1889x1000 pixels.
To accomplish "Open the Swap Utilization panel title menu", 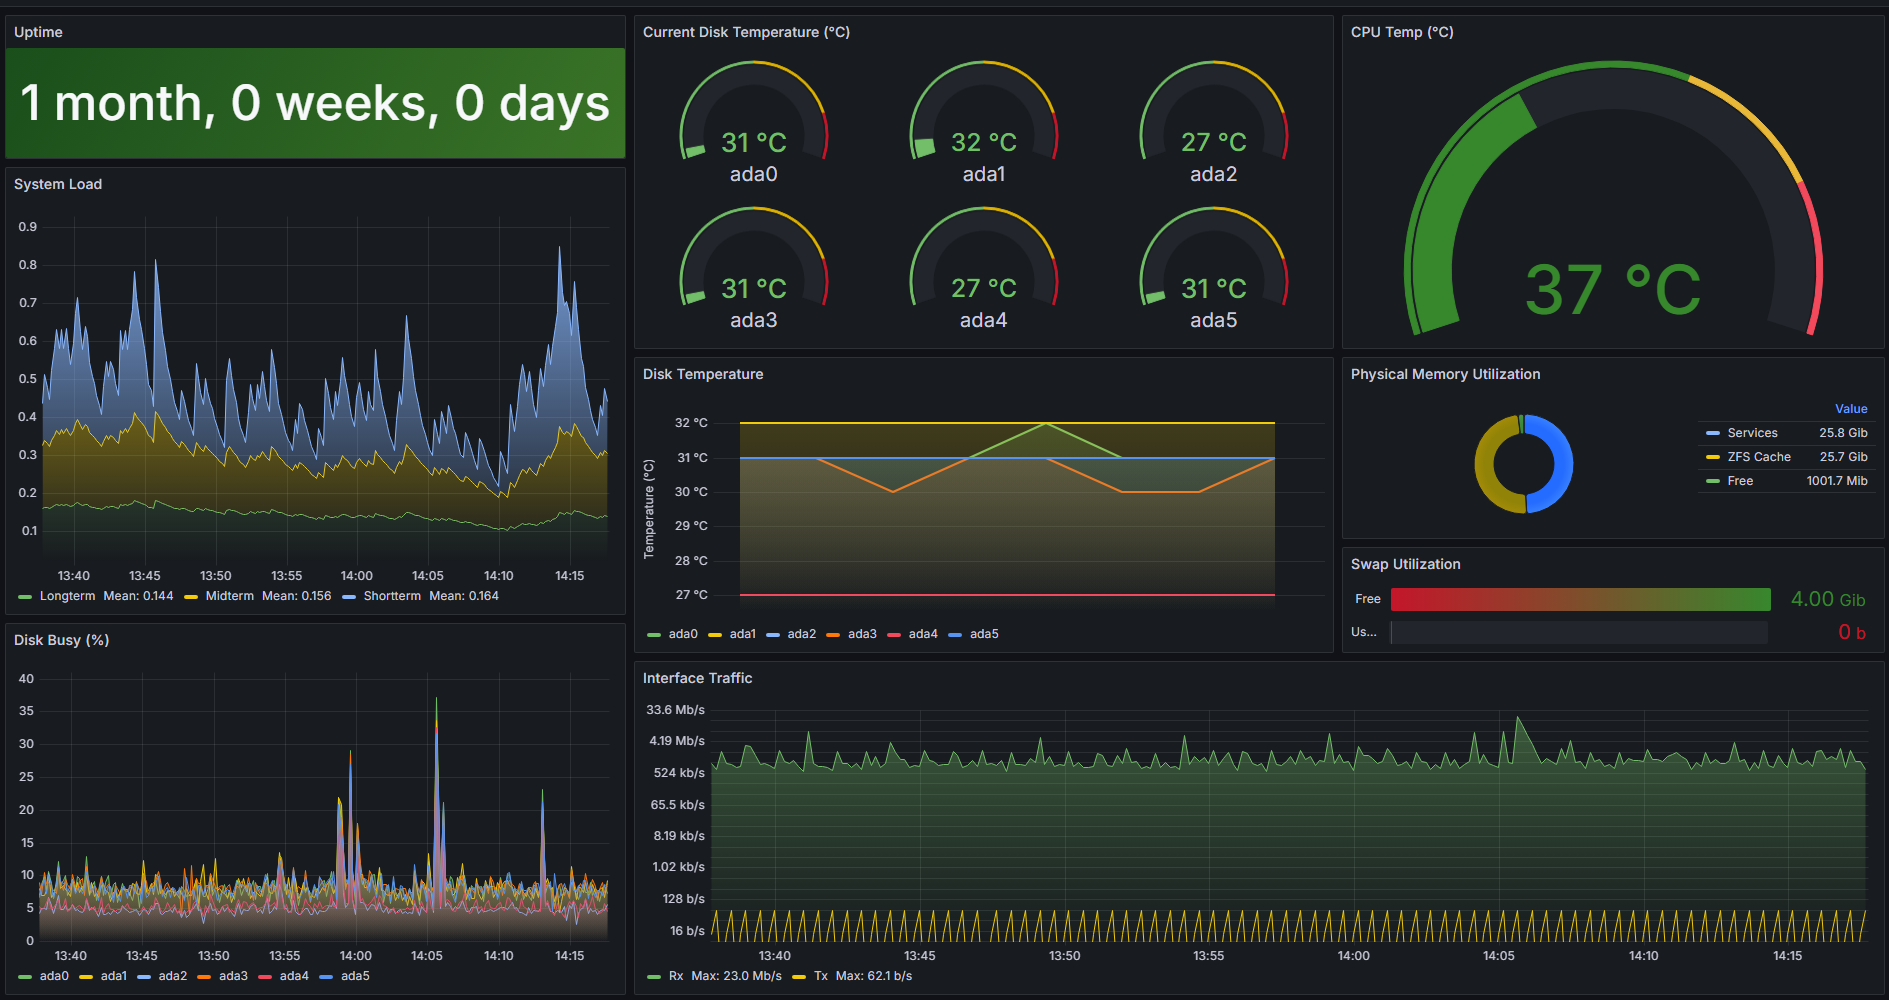I will [1405, 564].
